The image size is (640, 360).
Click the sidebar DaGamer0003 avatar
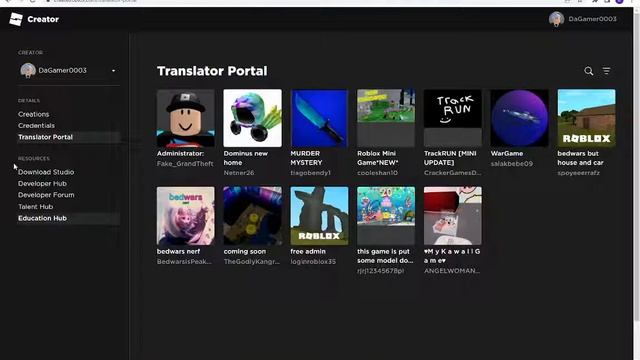click(x=28, y=70)
